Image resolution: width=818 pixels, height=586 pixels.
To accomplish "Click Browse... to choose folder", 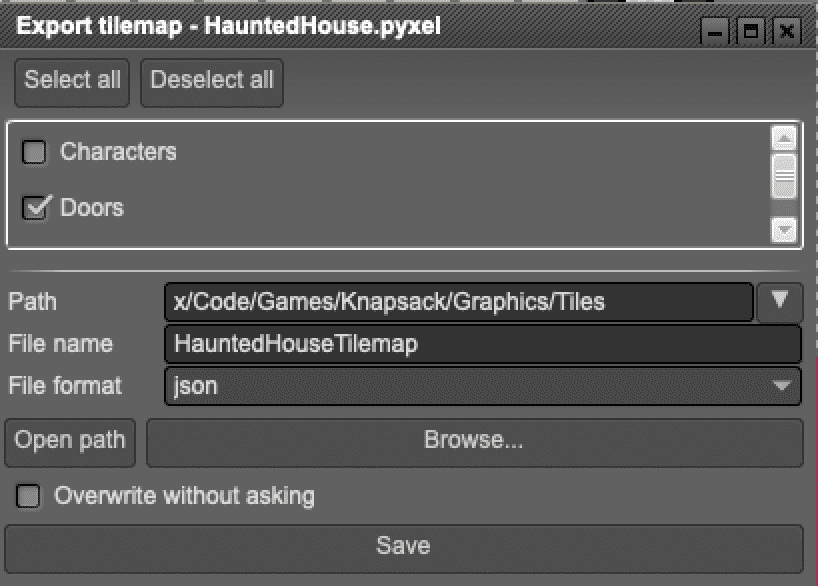I will [x=474, y=441].
